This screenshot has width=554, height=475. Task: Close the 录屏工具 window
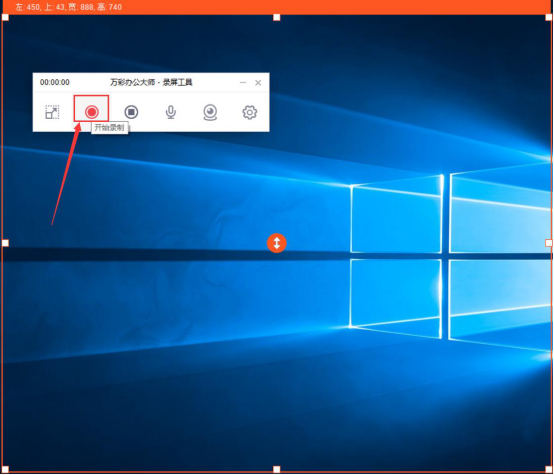[x=258, y=83]
